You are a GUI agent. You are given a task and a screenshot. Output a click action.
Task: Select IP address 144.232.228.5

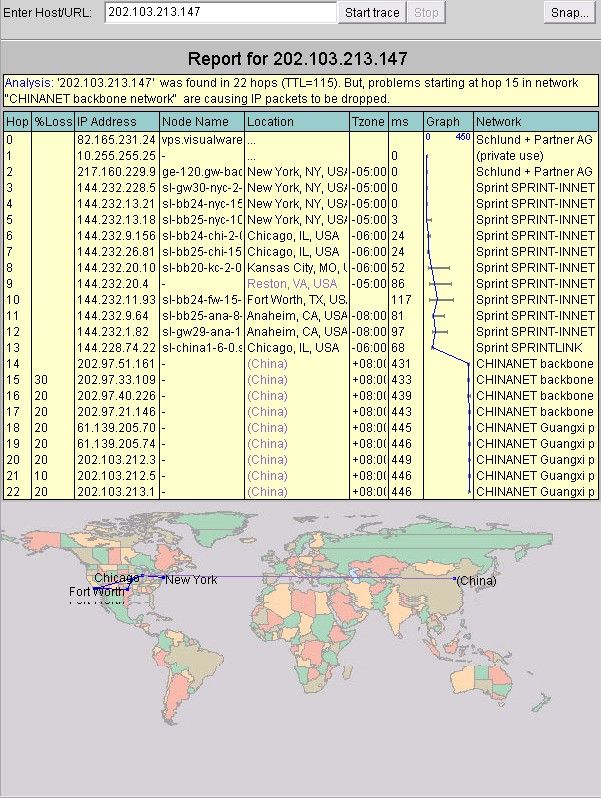(x=117, y=188)
